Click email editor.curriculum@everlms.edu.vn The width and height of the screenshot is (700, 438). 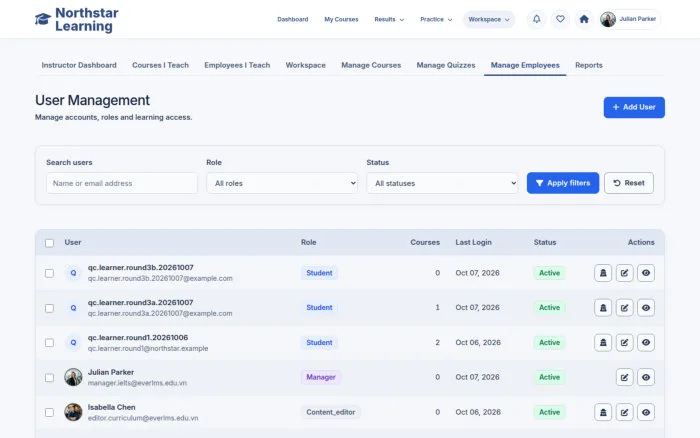coord(143,418)
